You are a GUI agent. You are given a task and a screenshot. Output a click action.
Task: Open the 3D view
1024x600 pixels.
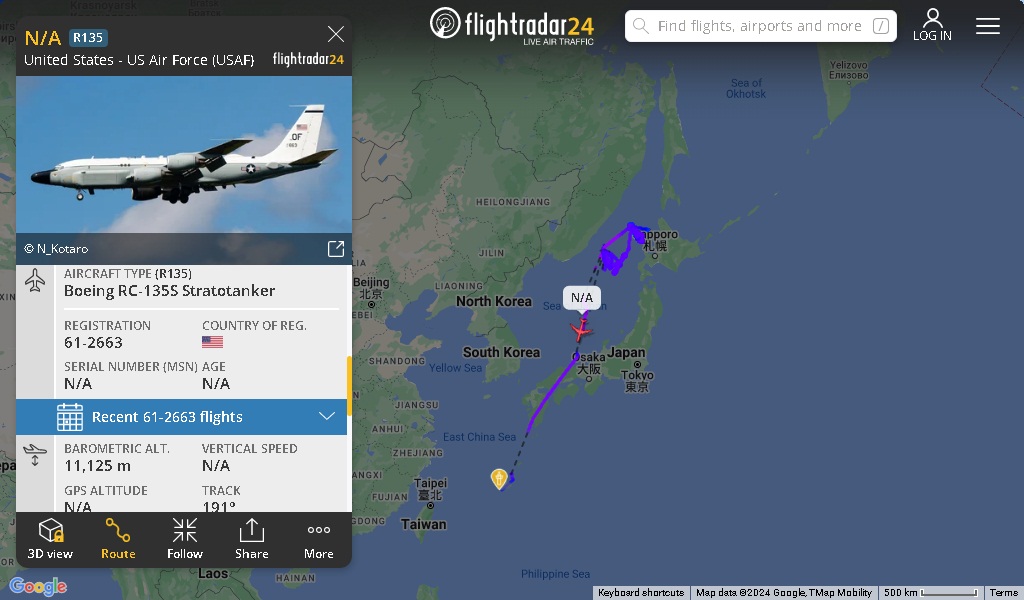50,539
